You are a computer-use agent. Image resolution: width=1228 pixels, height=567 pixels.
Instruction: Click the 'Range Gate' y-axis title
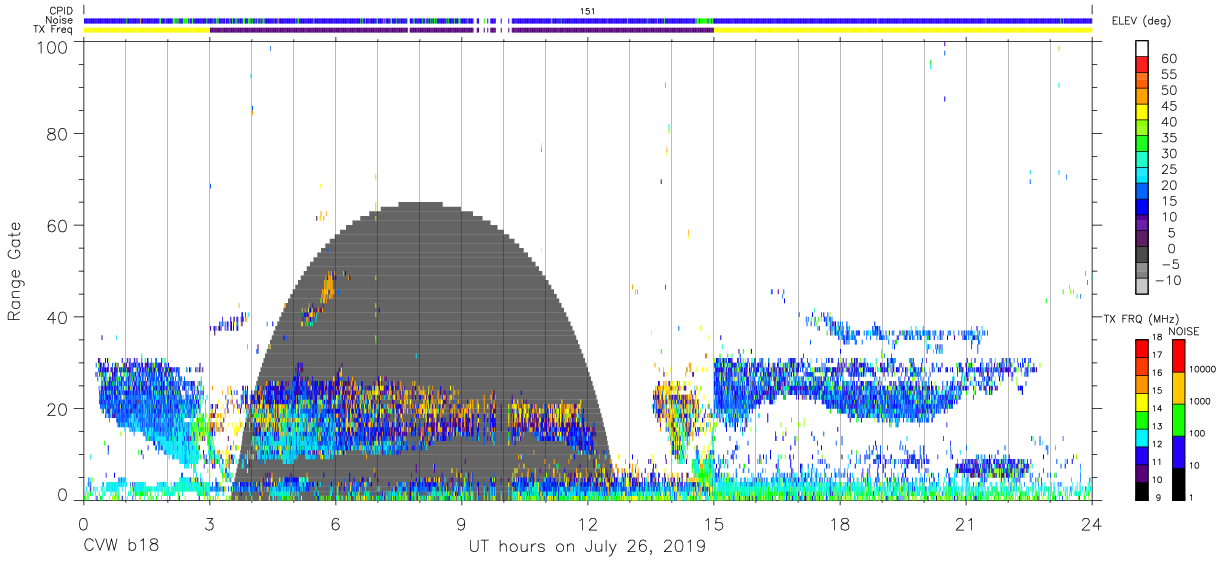pyautogui.click(x=15, y=271)
